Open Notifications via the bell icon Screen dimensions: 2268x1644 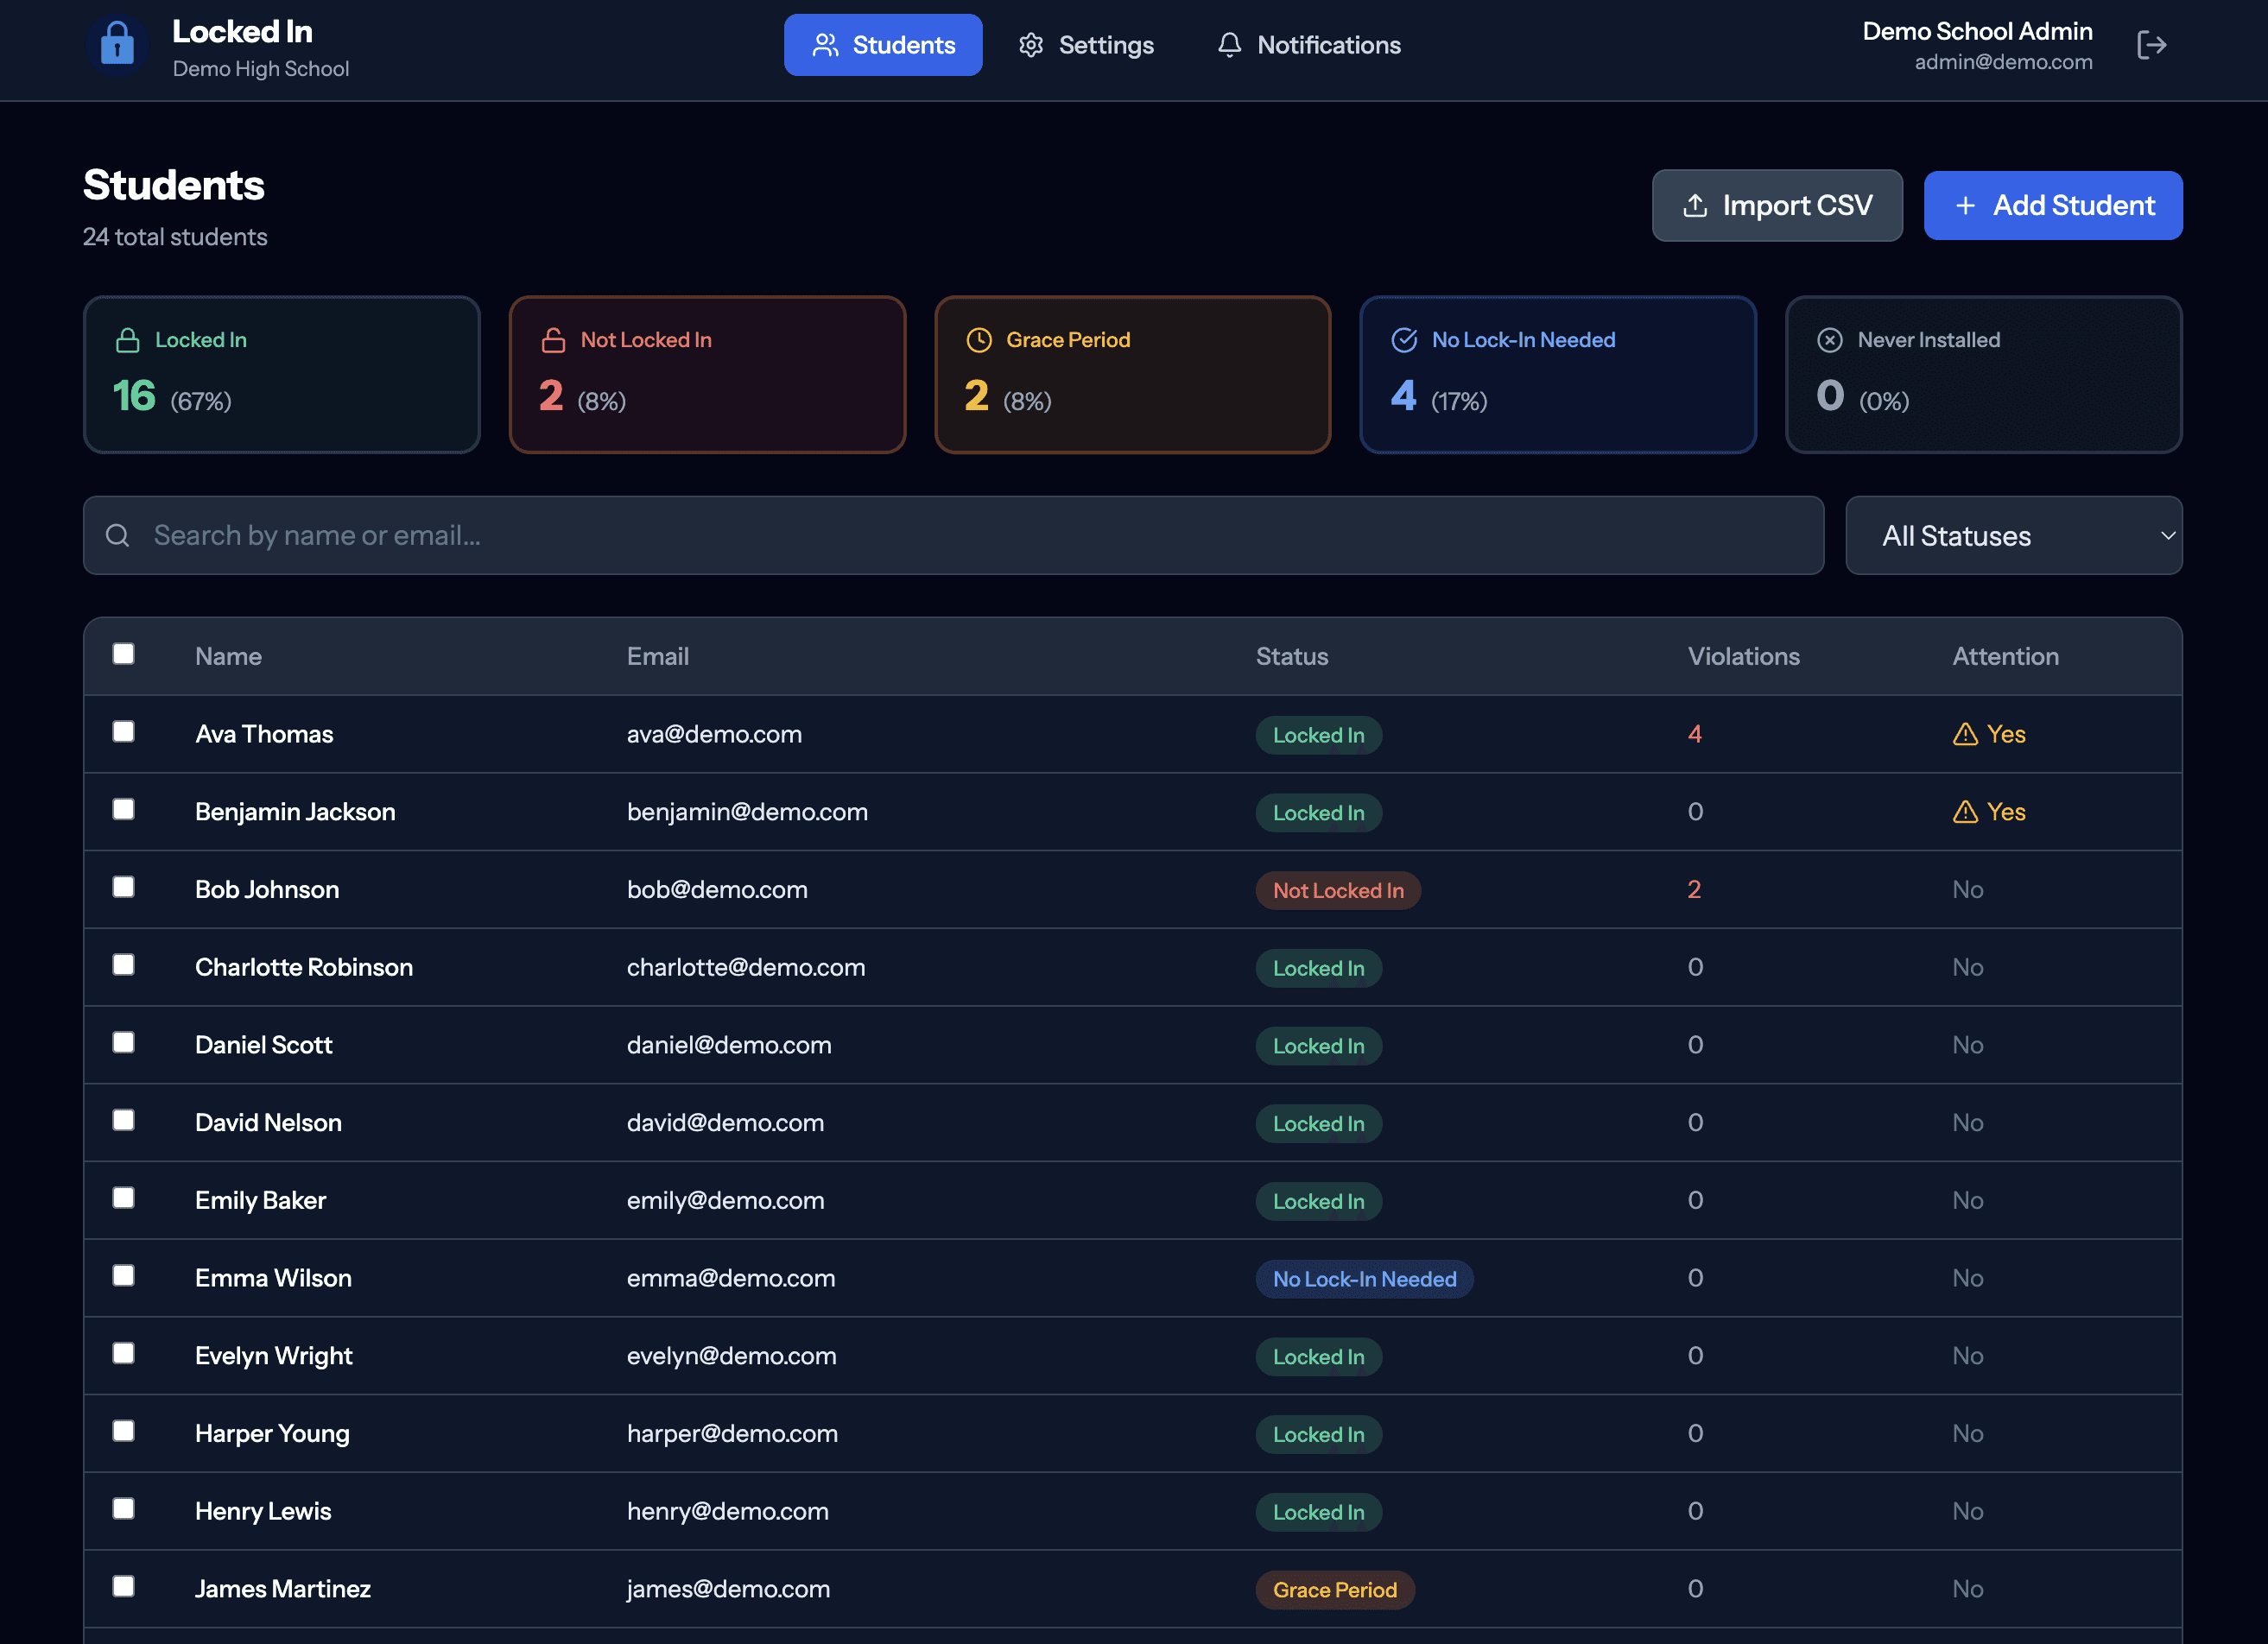[x=1229, y=44]
